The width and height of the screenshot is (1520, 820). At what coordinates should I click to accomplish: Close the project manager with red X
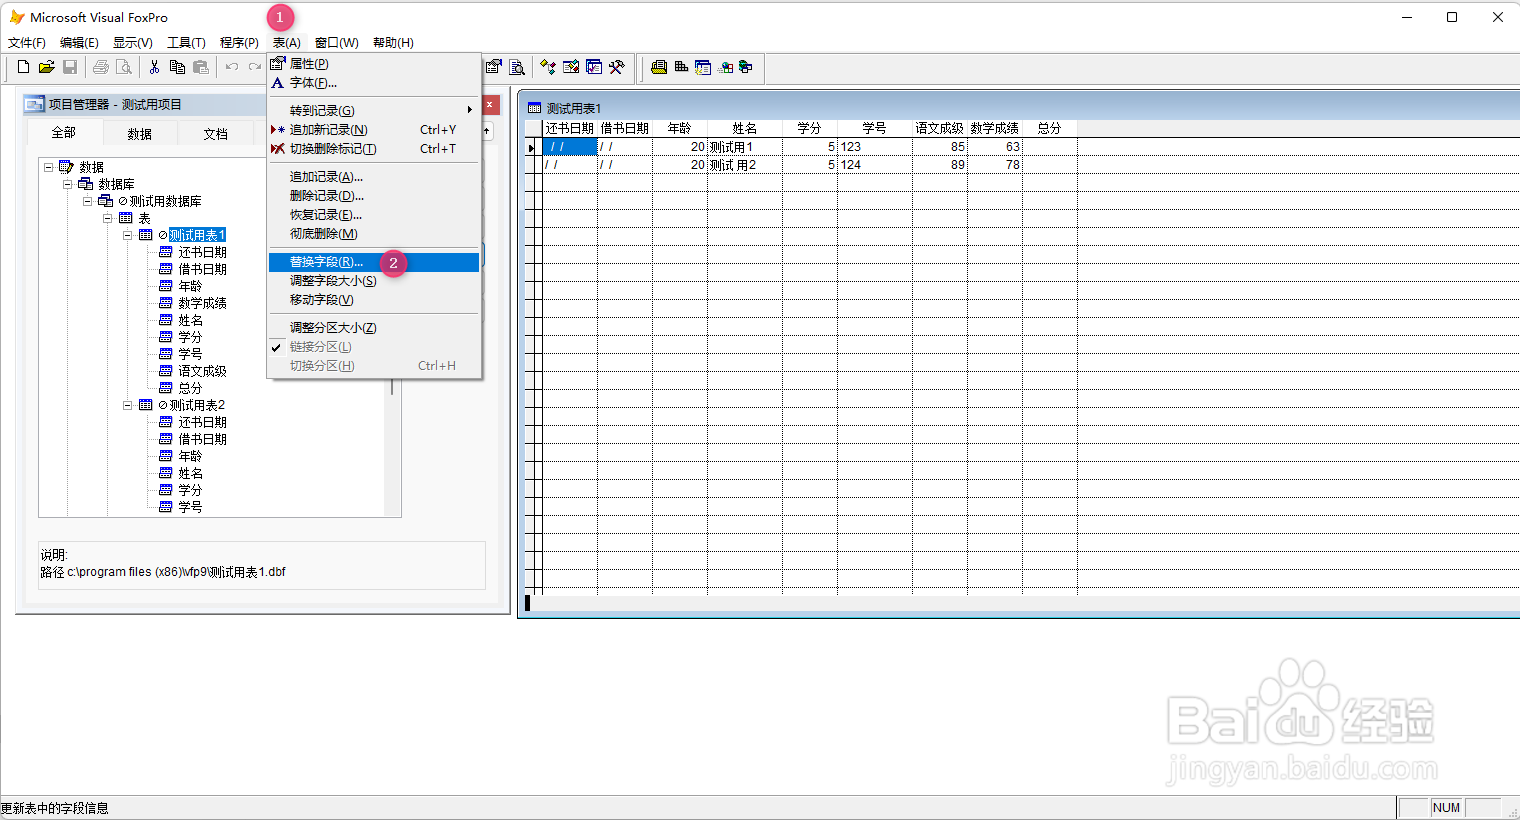[490, 104]
